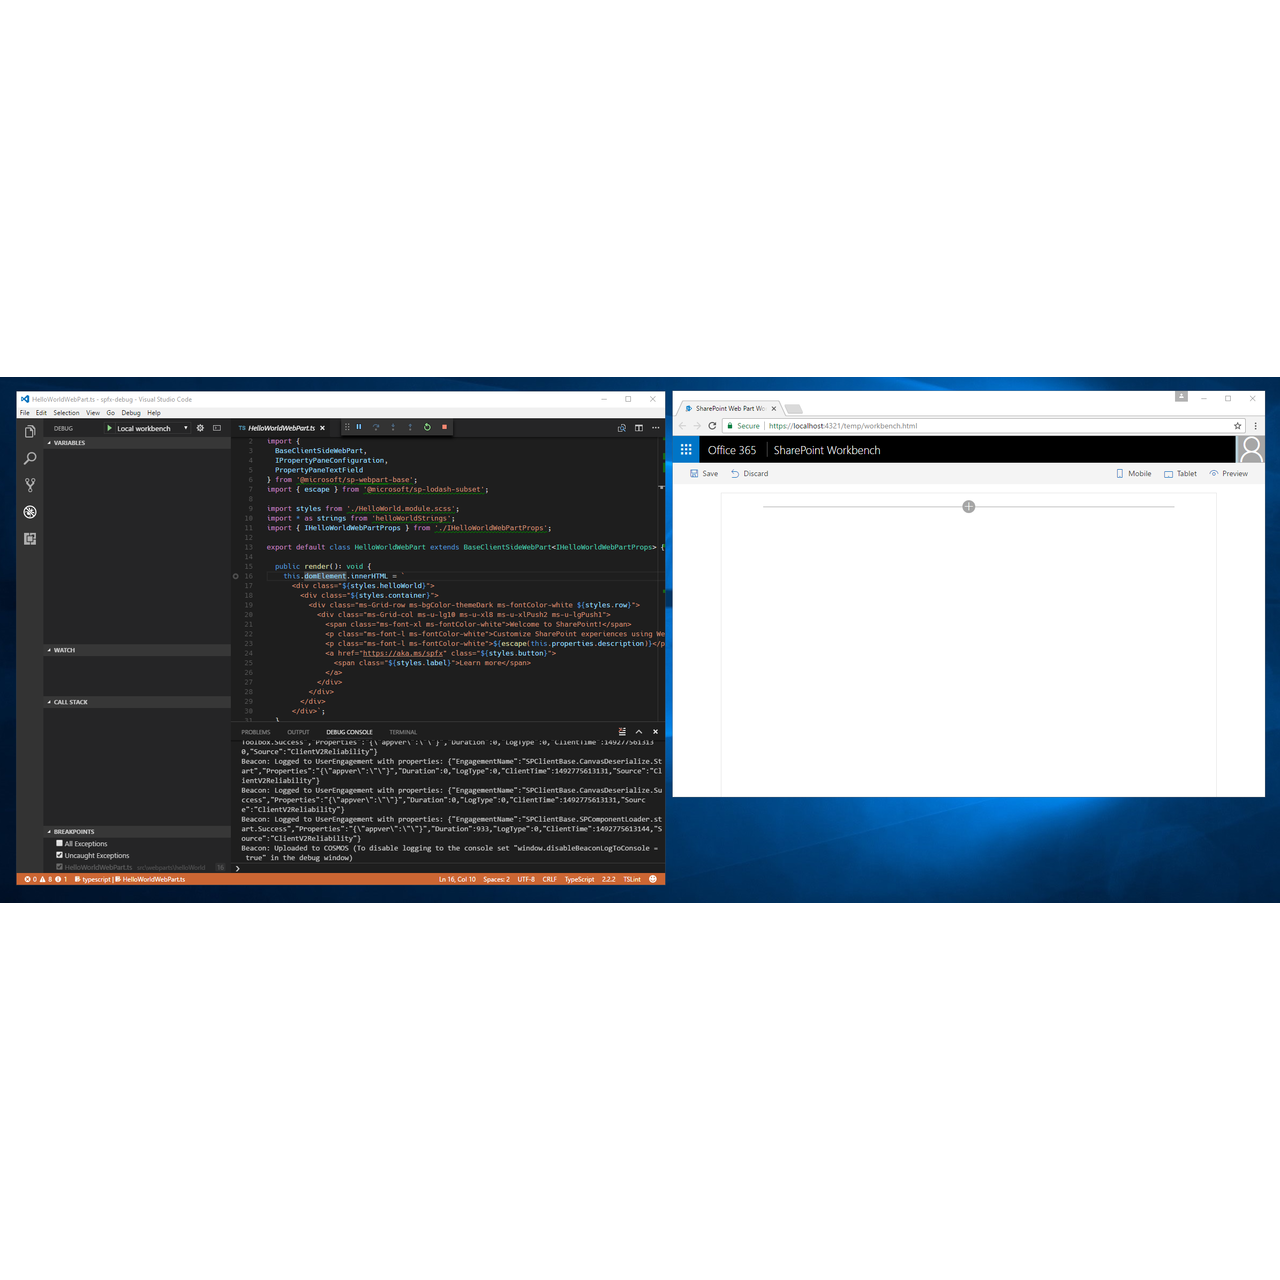This screenshot has height=1280, width=1280.
Task: Open the Source Control view in VS Code
Action: point(30,485)
